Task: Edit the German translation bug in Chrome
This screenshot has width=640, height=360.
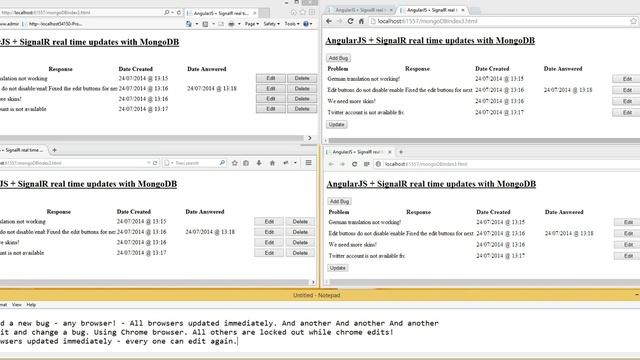Action: (x=627, y=79)
